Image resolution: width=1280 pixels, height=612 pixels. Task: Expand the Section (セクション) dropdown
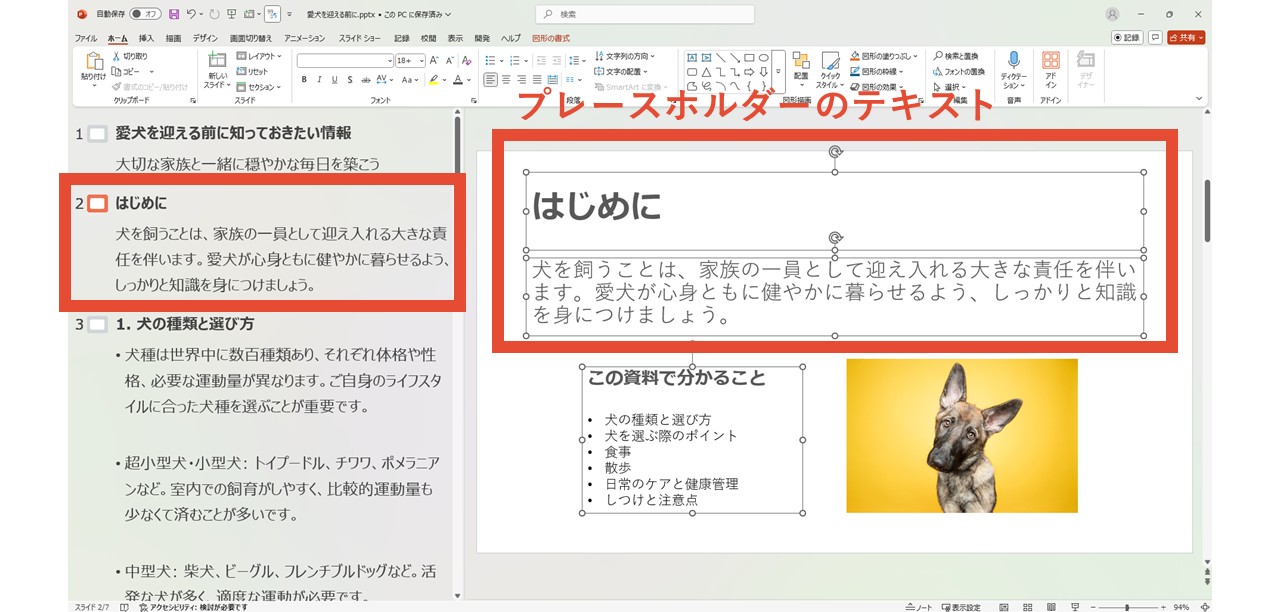pyautogui.click(x=260, y=87)
